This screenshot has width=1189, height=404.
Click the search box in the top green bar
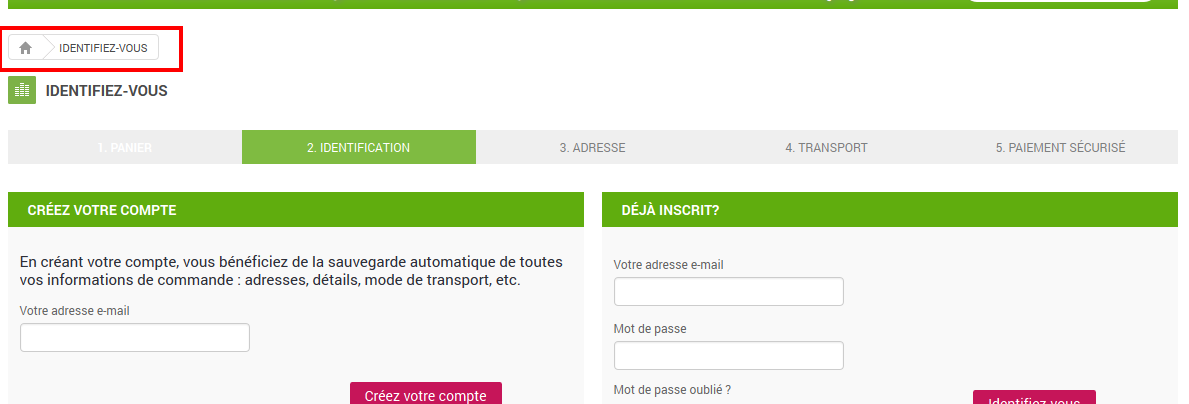[1060, 1]
